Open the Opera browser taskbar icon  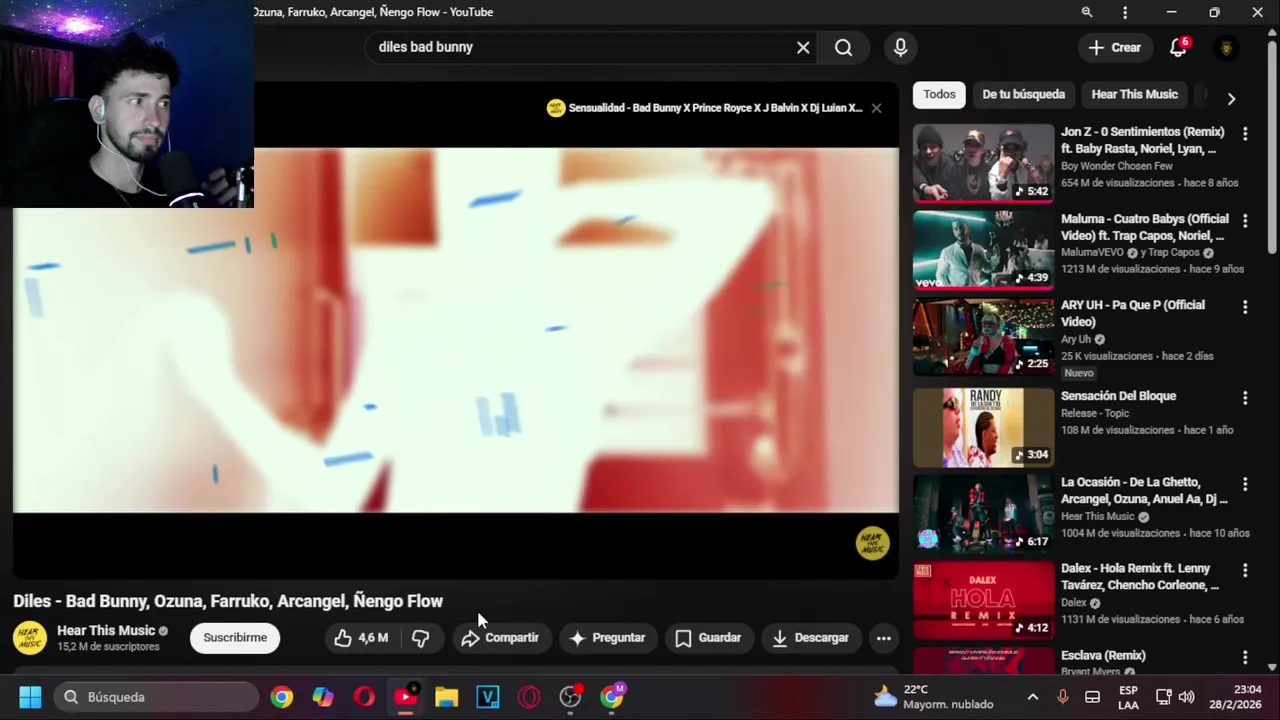pos(364,697)
